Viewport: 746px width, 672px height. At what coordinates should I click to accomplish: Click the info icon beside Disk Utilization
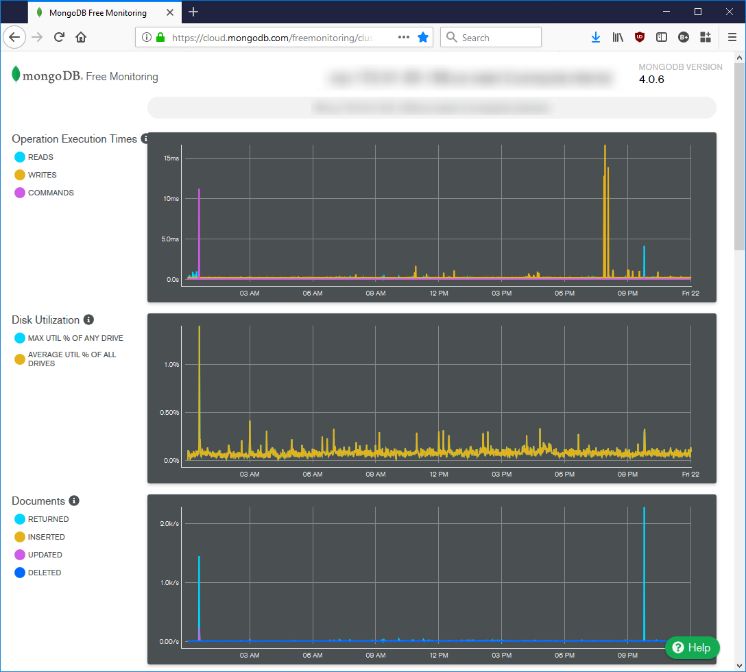[89, 320]
